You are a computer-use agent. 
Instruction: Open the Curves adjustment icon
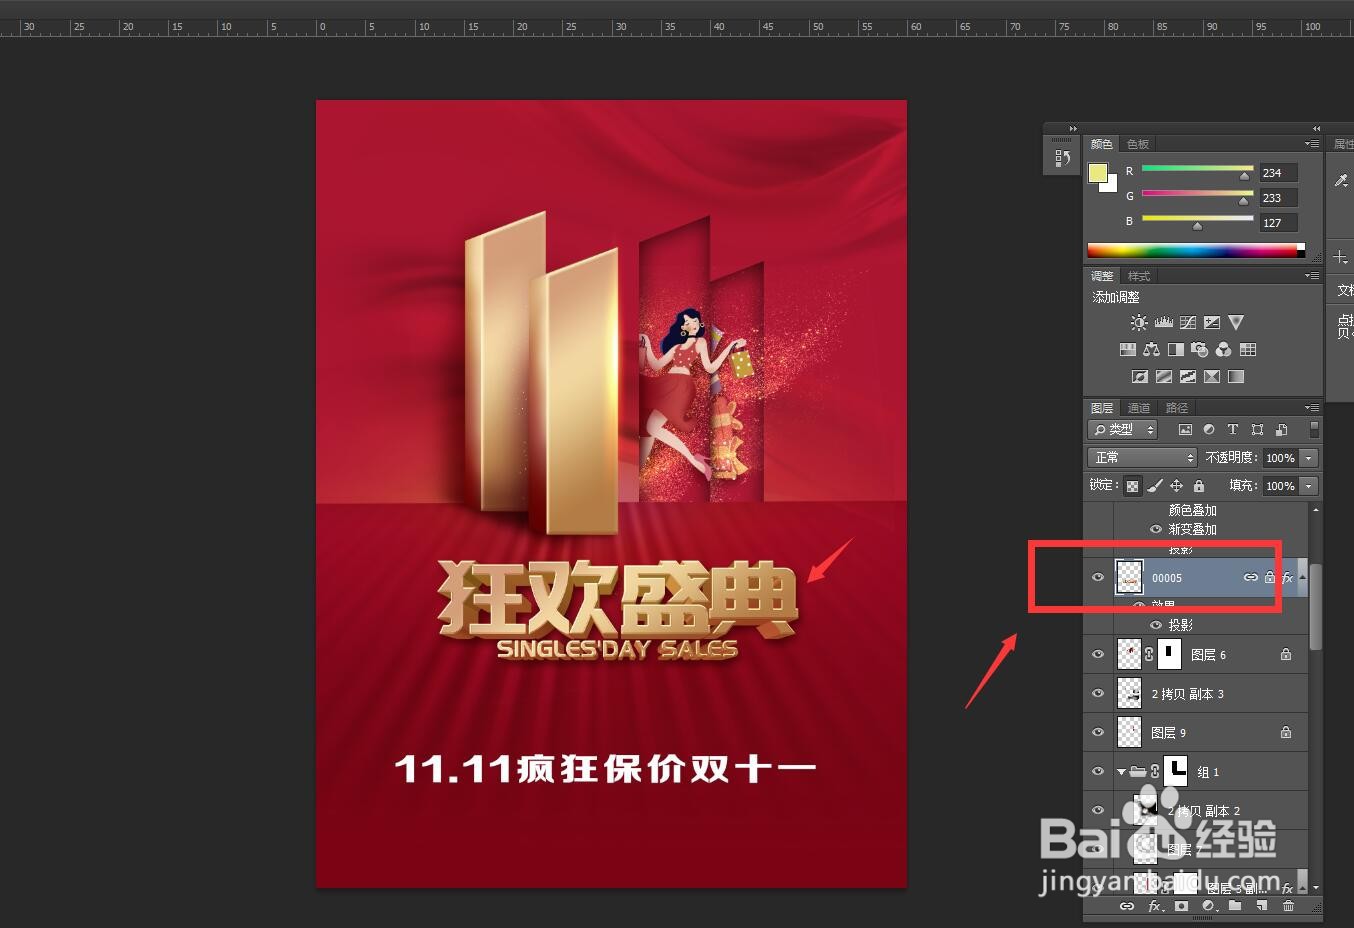[1187, 322]
